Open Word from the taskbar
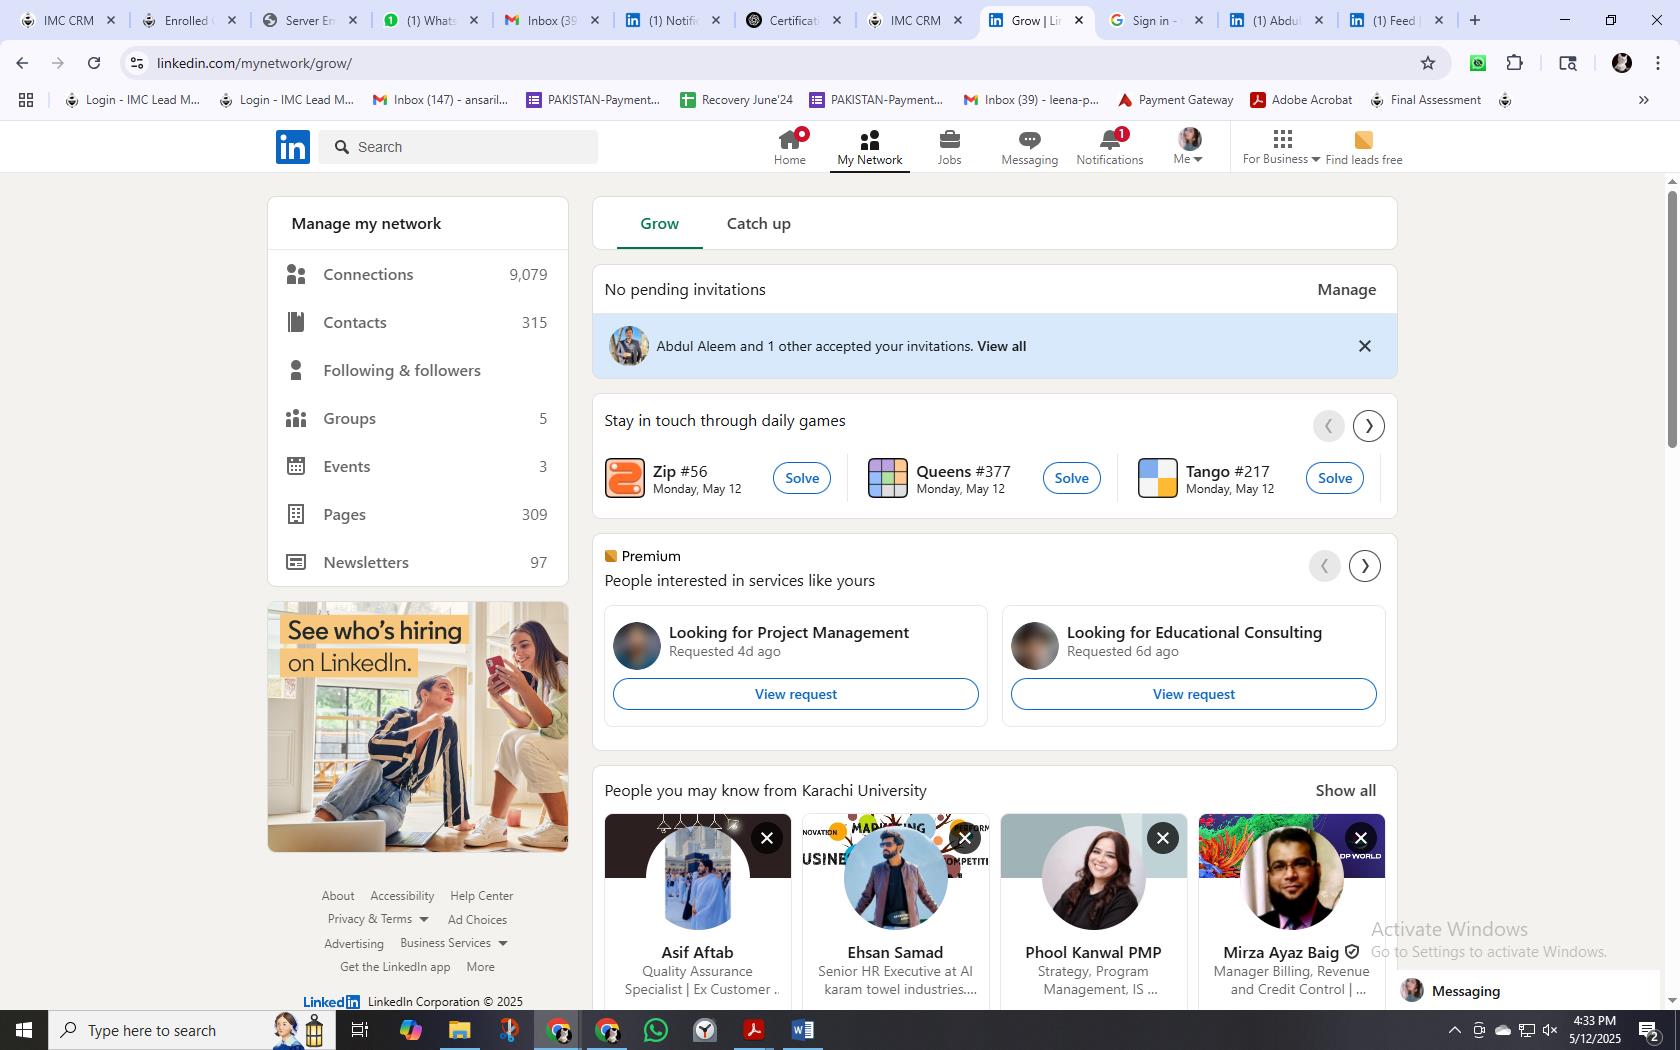1680x1050 pixels. pyautogui.click(x=803, y=1030)
